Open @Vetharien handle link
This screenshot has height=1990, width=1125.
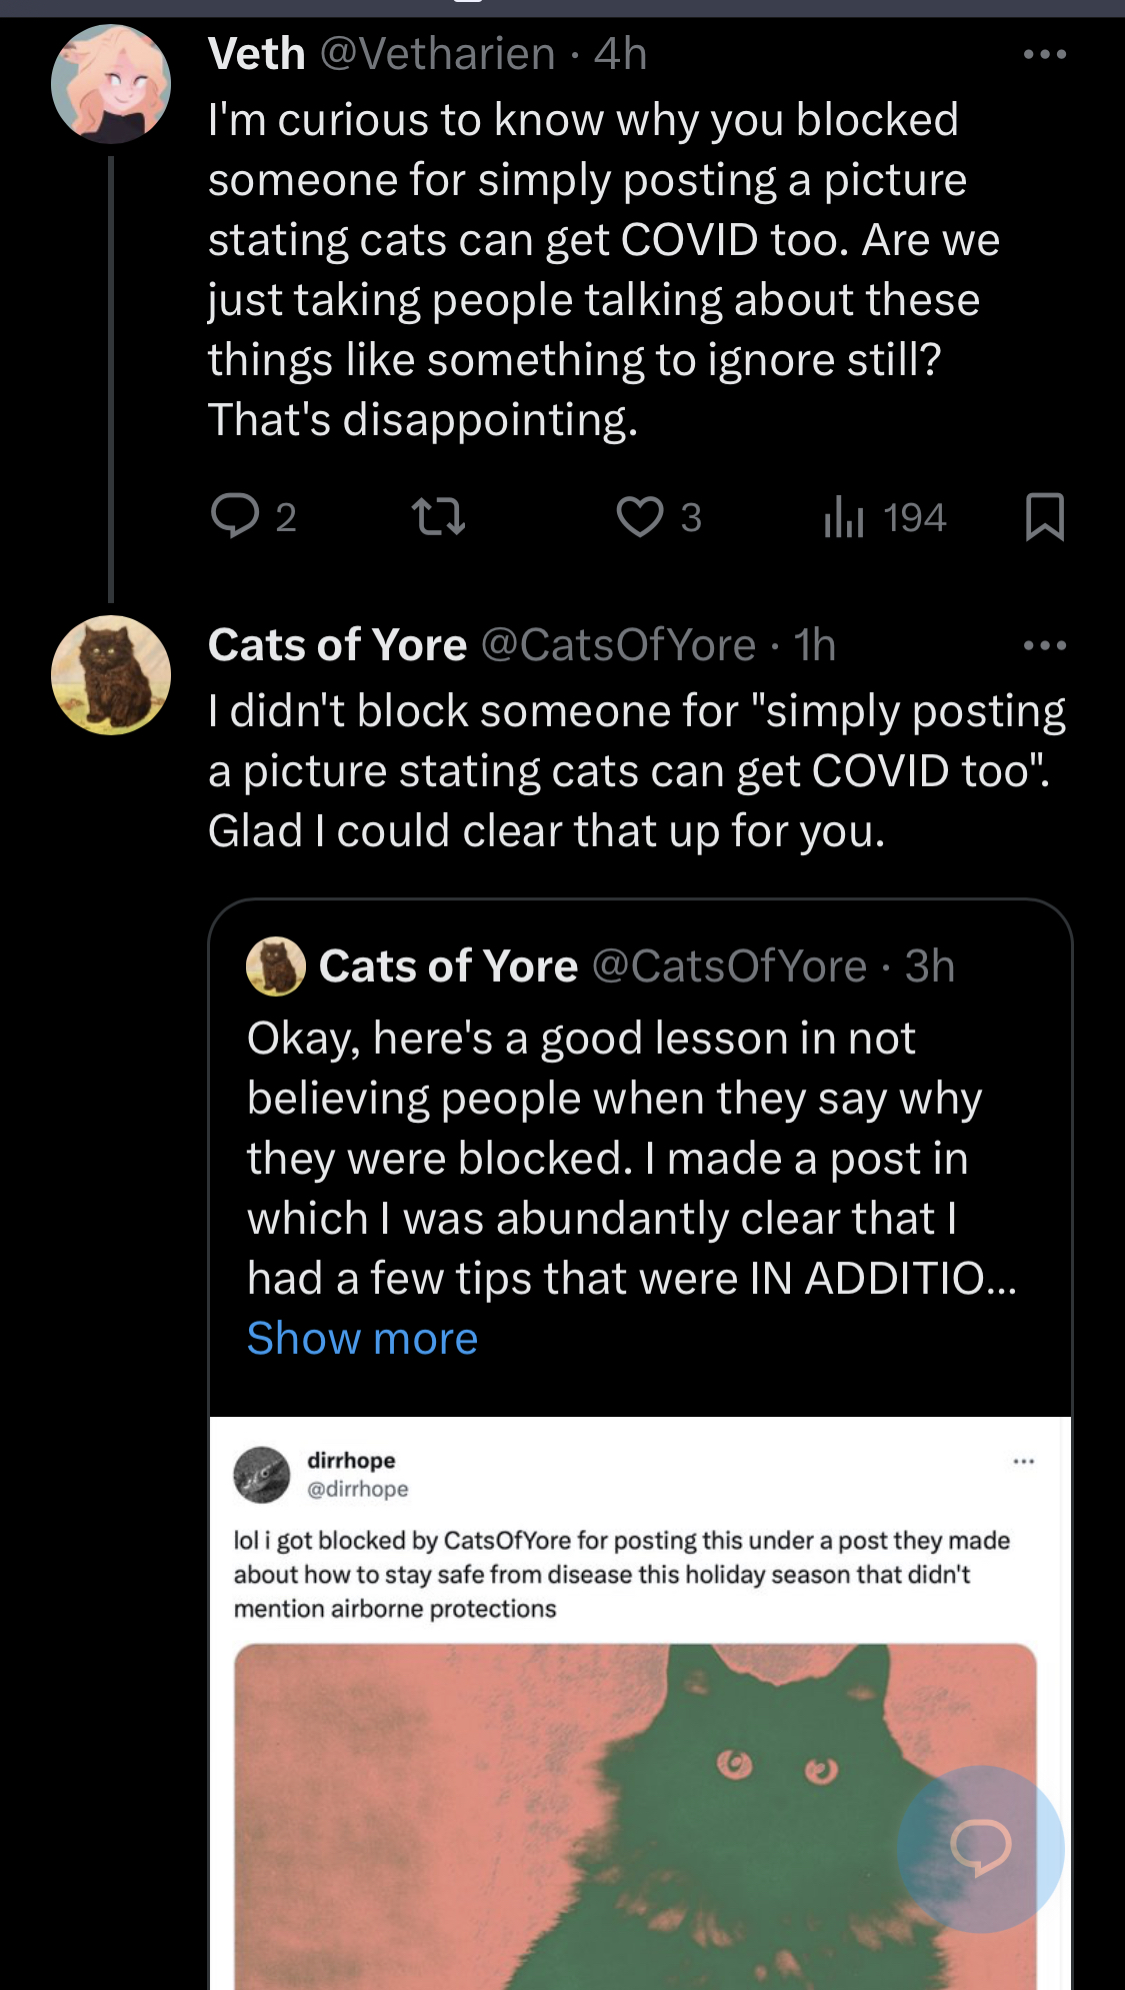click(438, 54)
